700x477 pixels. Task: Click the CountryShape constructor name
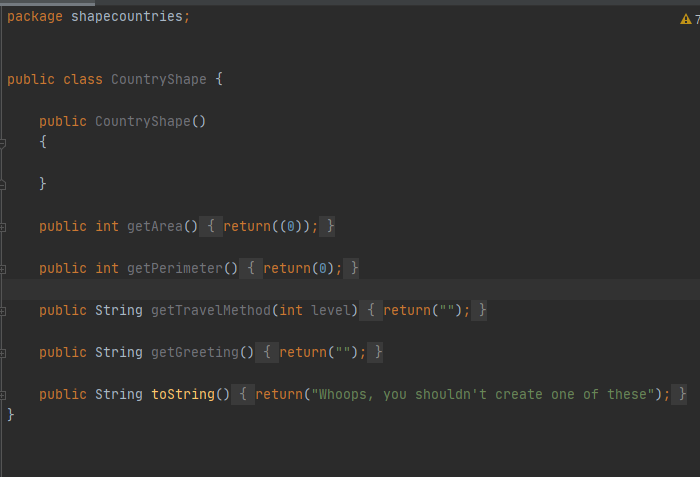tap(142, 121)
